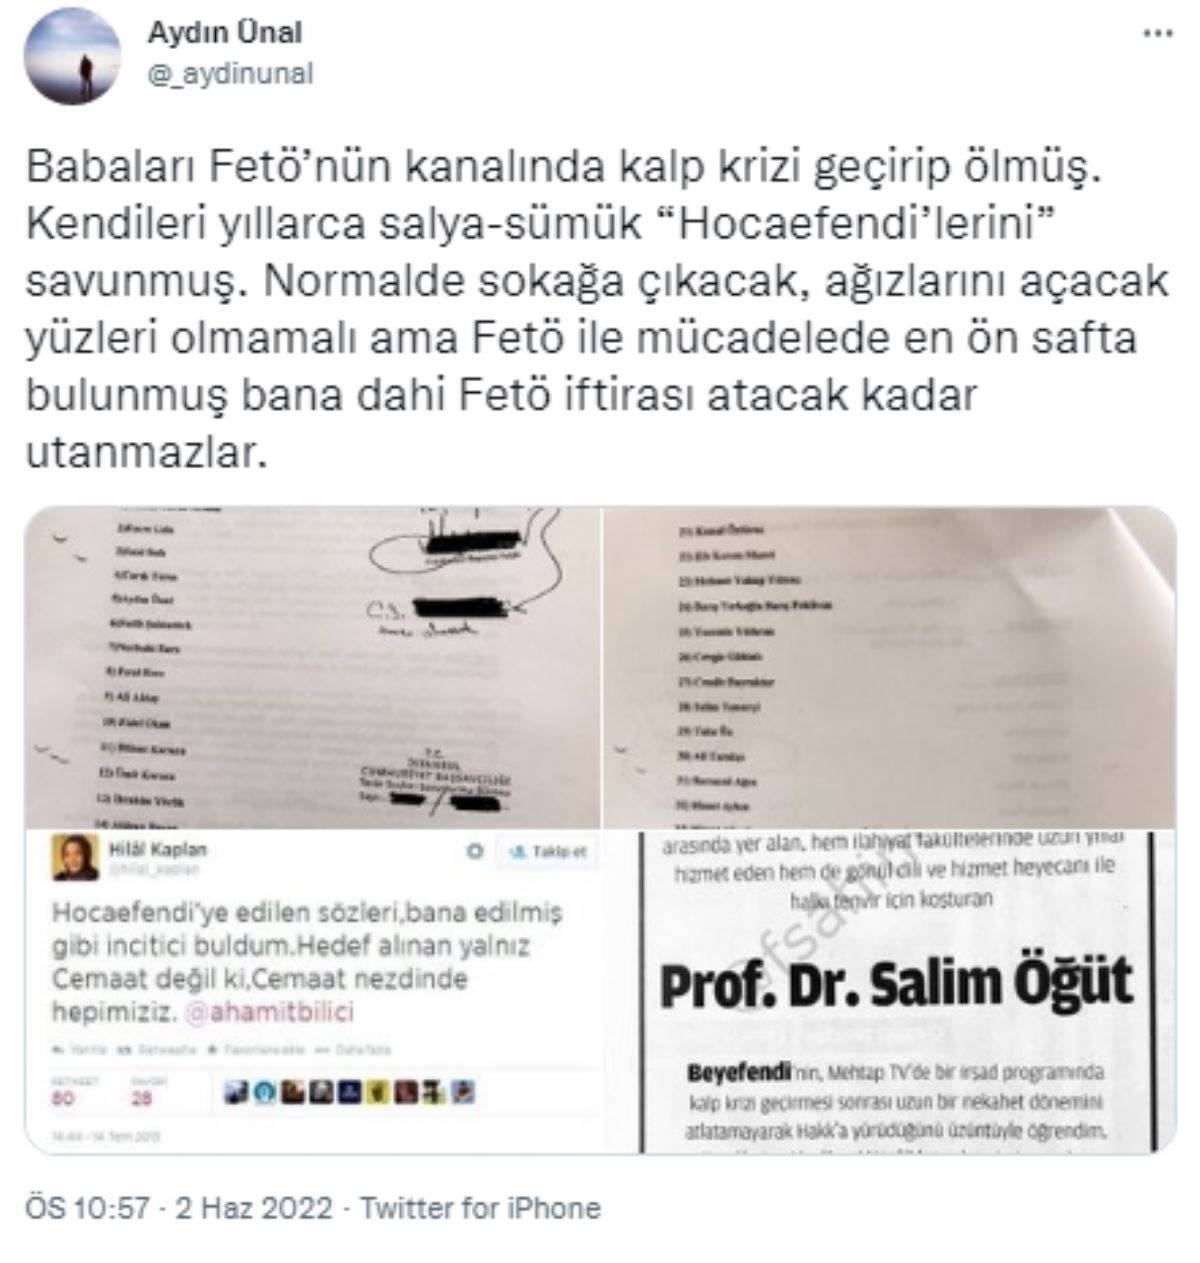The image size is (1200, 1263).
Task: Open the Aydın Ünal display name
Action: pyautogui.click(x=225, y=32)
